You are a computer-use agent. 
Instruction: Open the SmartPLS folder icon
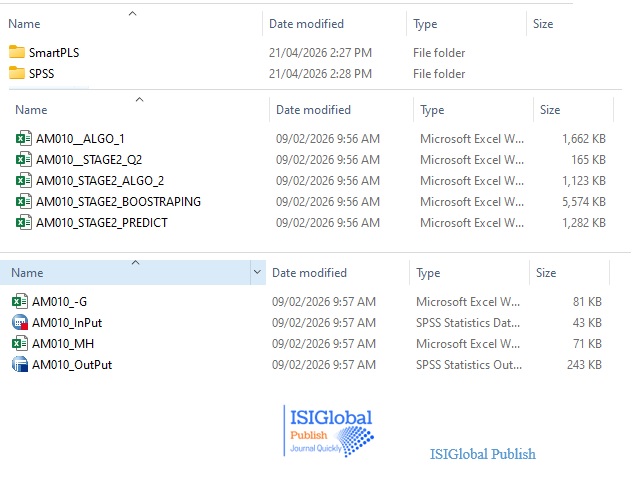click(x=17, y=52)
